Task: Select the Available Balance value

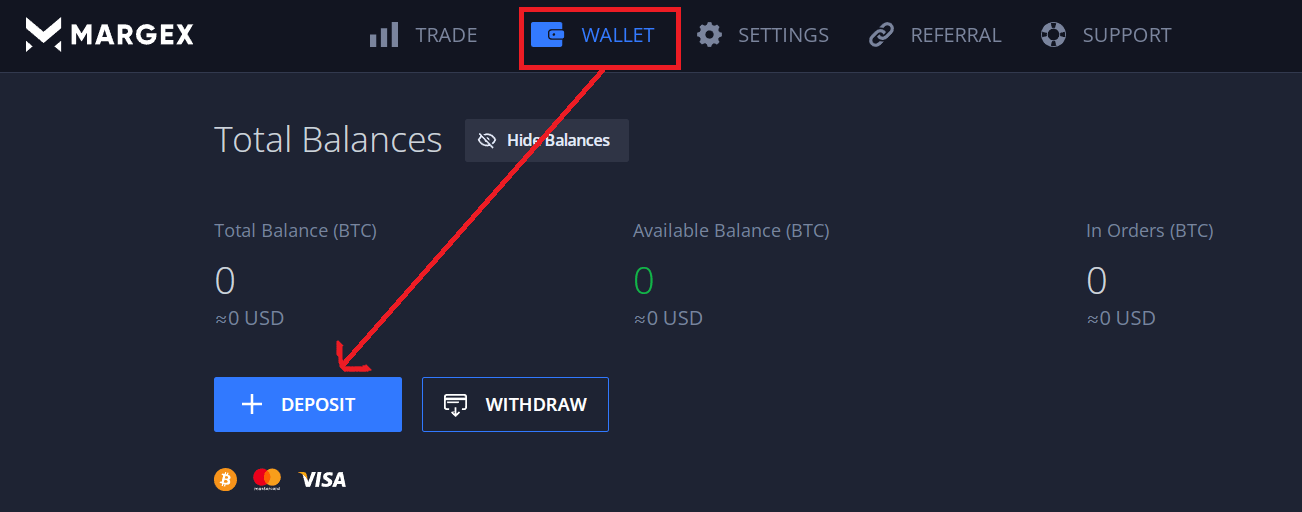Action: click(x=643, y=282)
